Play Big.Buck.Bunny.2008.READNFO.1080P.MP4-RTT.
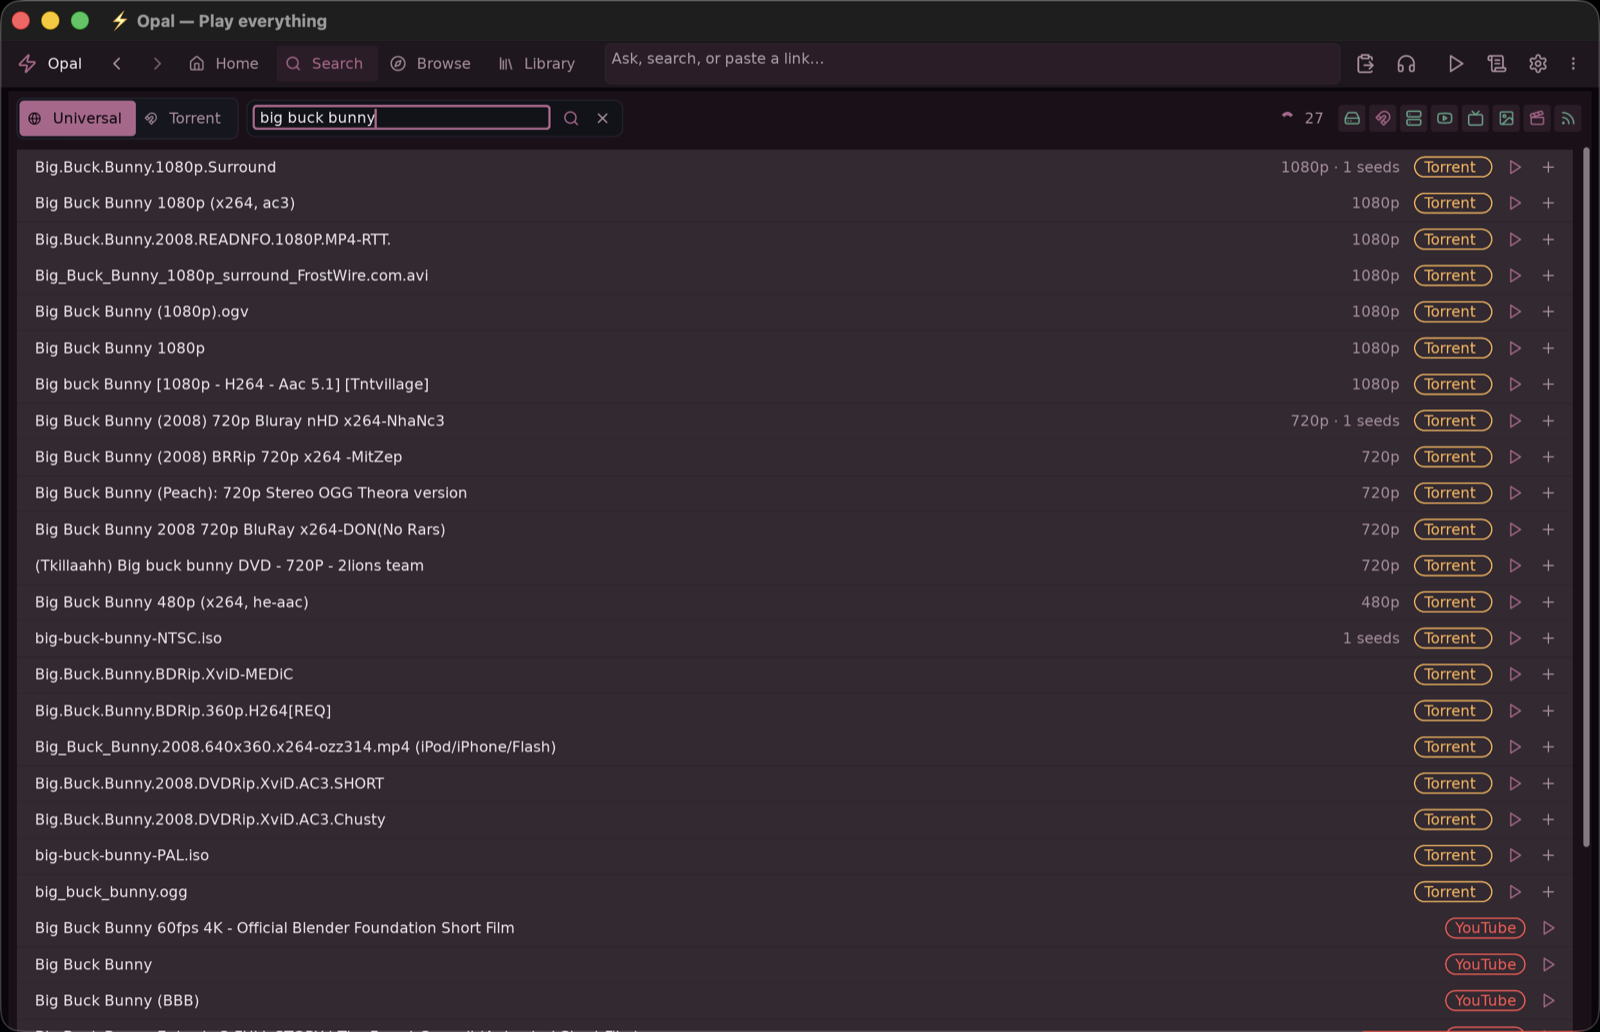Image resolution: width=1600 pixels, height=1032 pixels. coord(1515,239)
